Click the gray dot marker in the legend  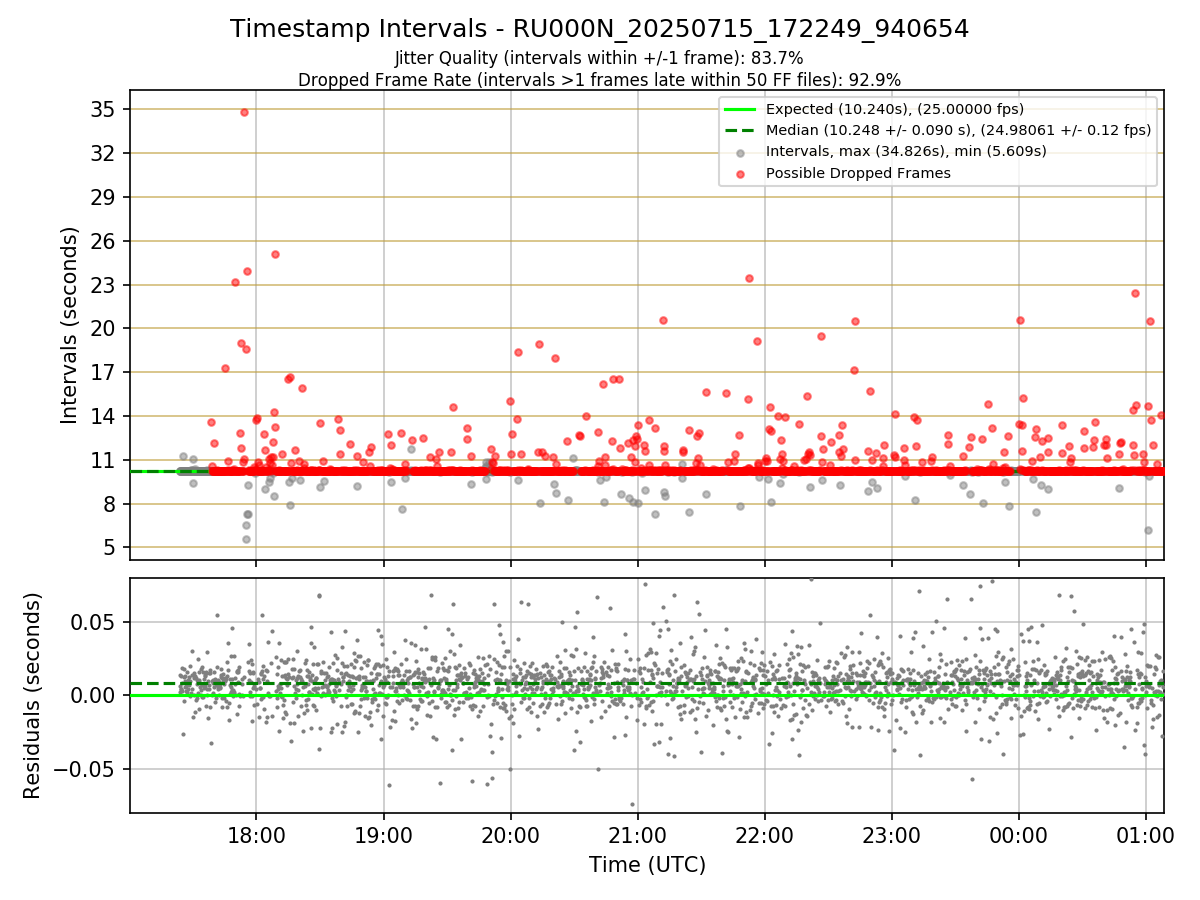tap(741, 153)
